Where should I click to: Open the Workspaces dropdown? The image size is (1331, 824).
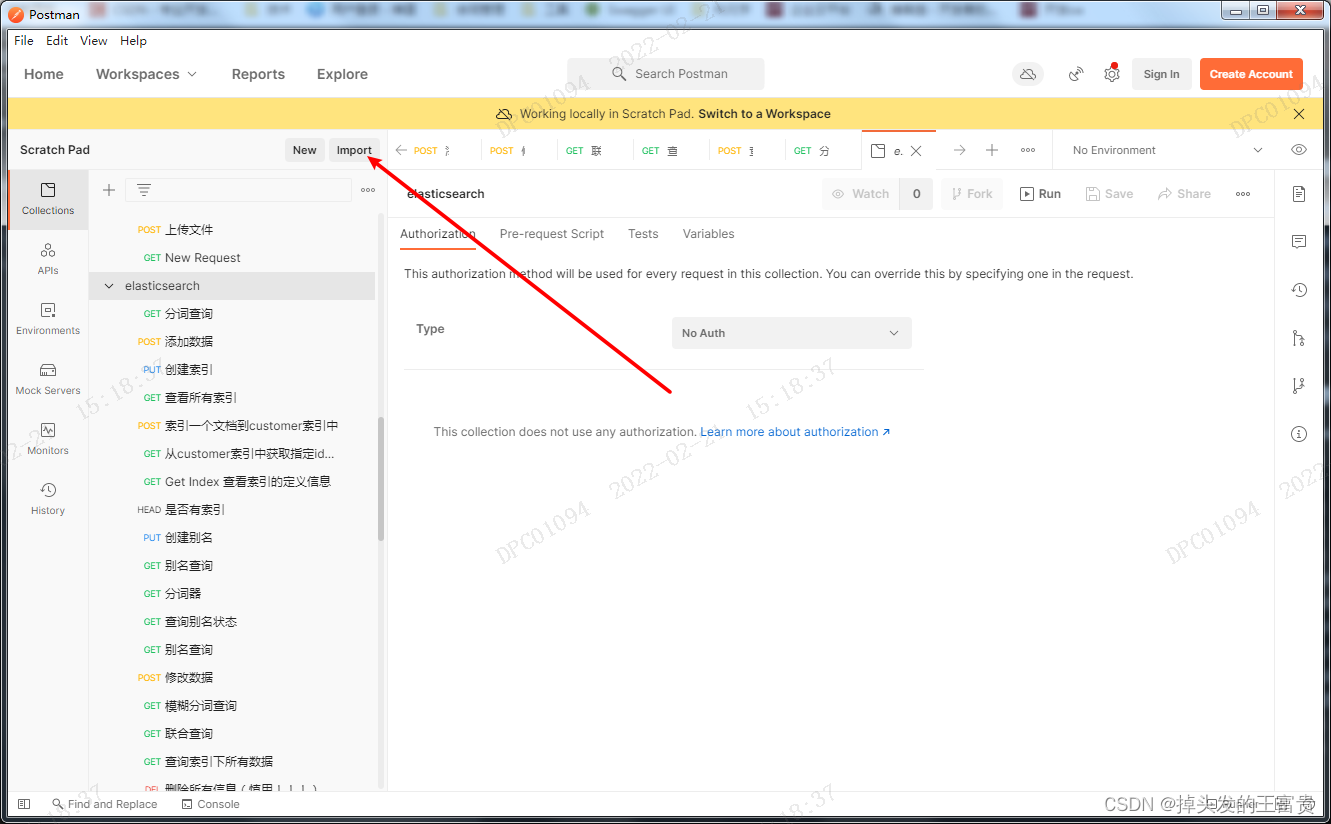click(146, 74)
